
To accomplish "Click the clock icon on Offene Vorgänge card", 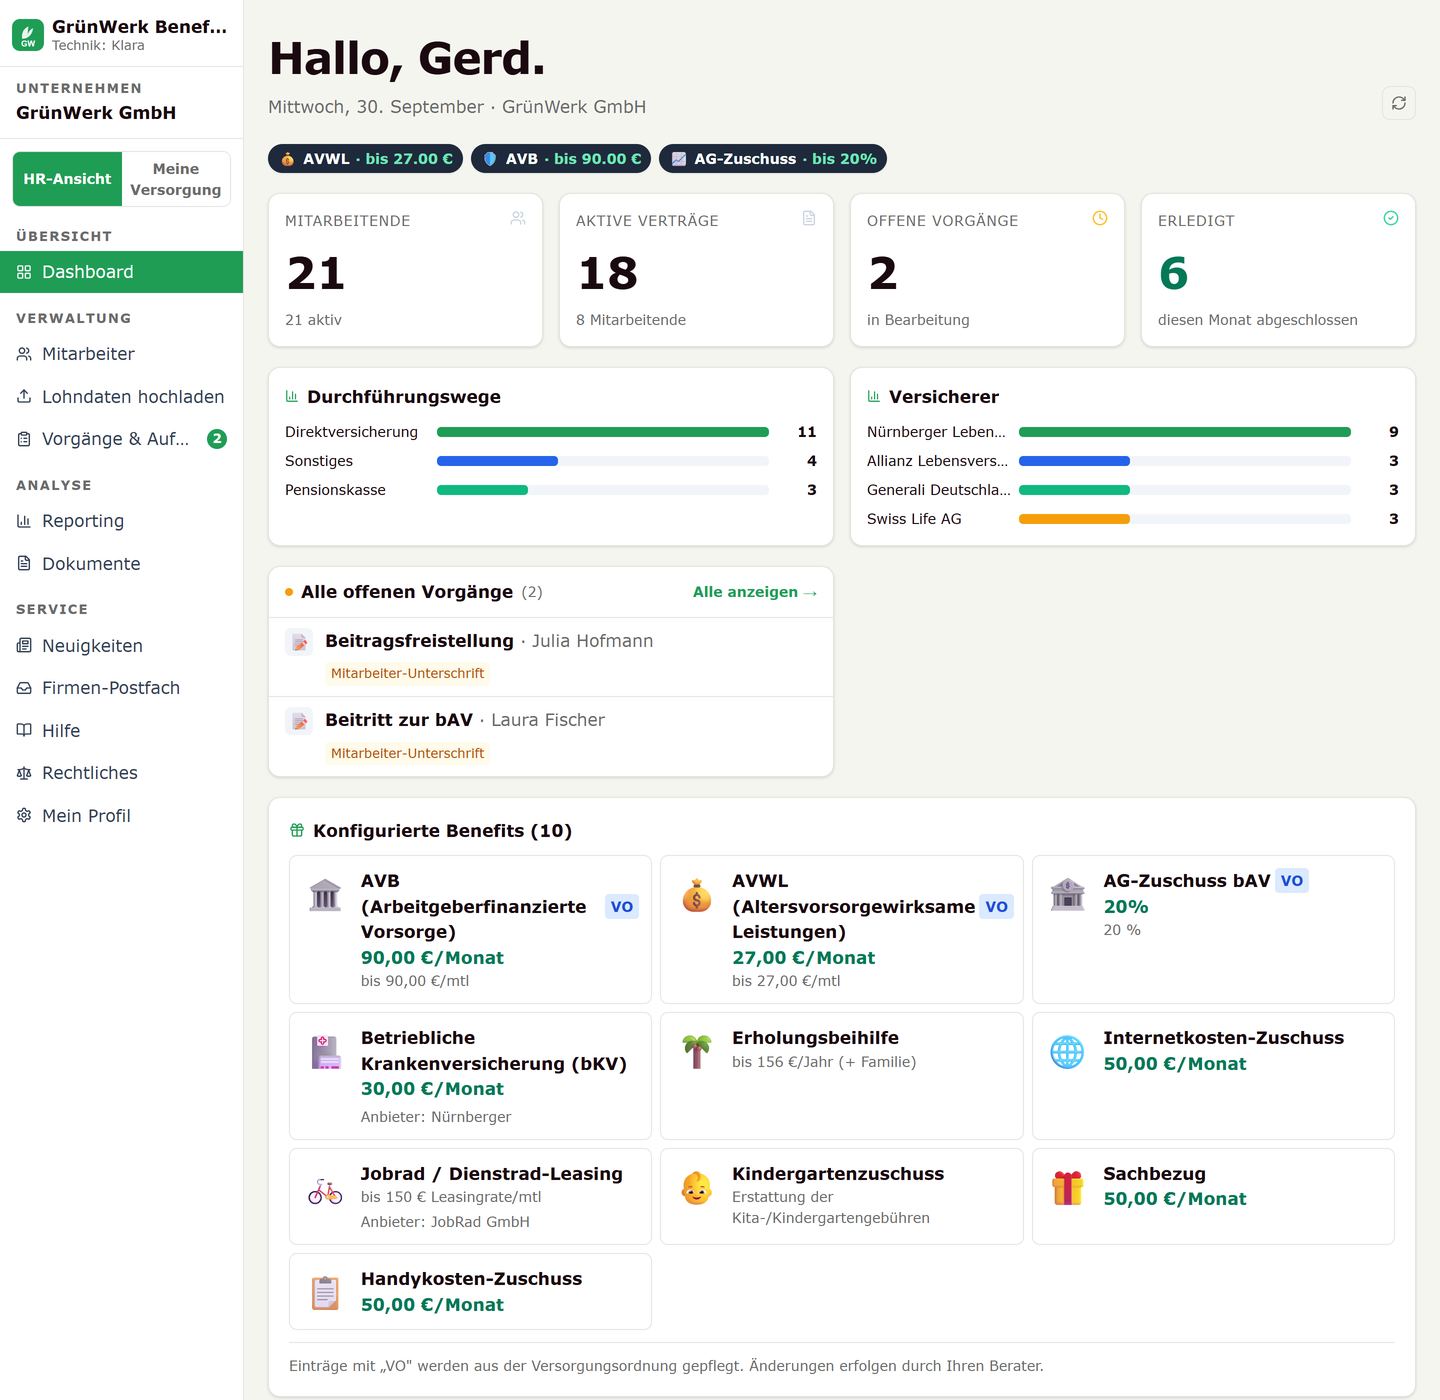I will pyautogui.click(x=1100, y=218).
